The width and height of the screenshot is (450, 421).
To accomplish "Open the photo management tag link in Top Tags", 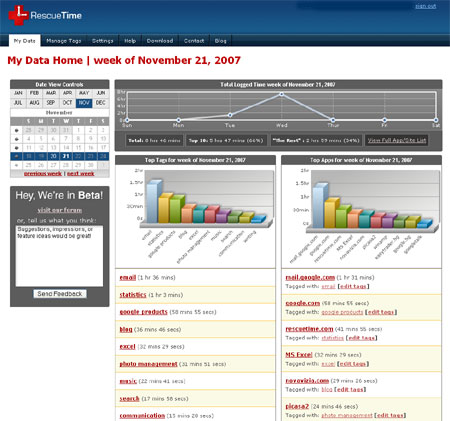I will tap(148, 364).
